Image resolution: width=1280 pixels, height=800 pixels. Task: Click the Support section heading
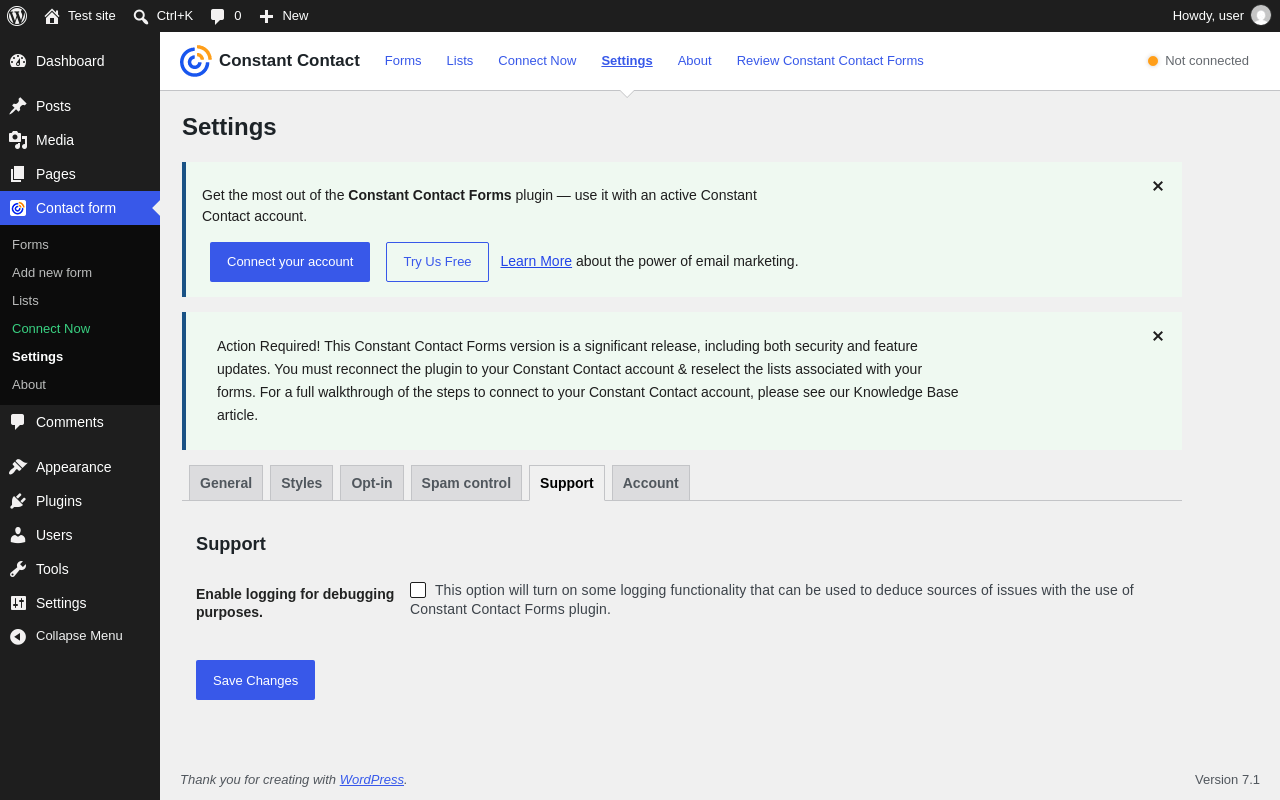pyautogui.click(x=231, y=544)
